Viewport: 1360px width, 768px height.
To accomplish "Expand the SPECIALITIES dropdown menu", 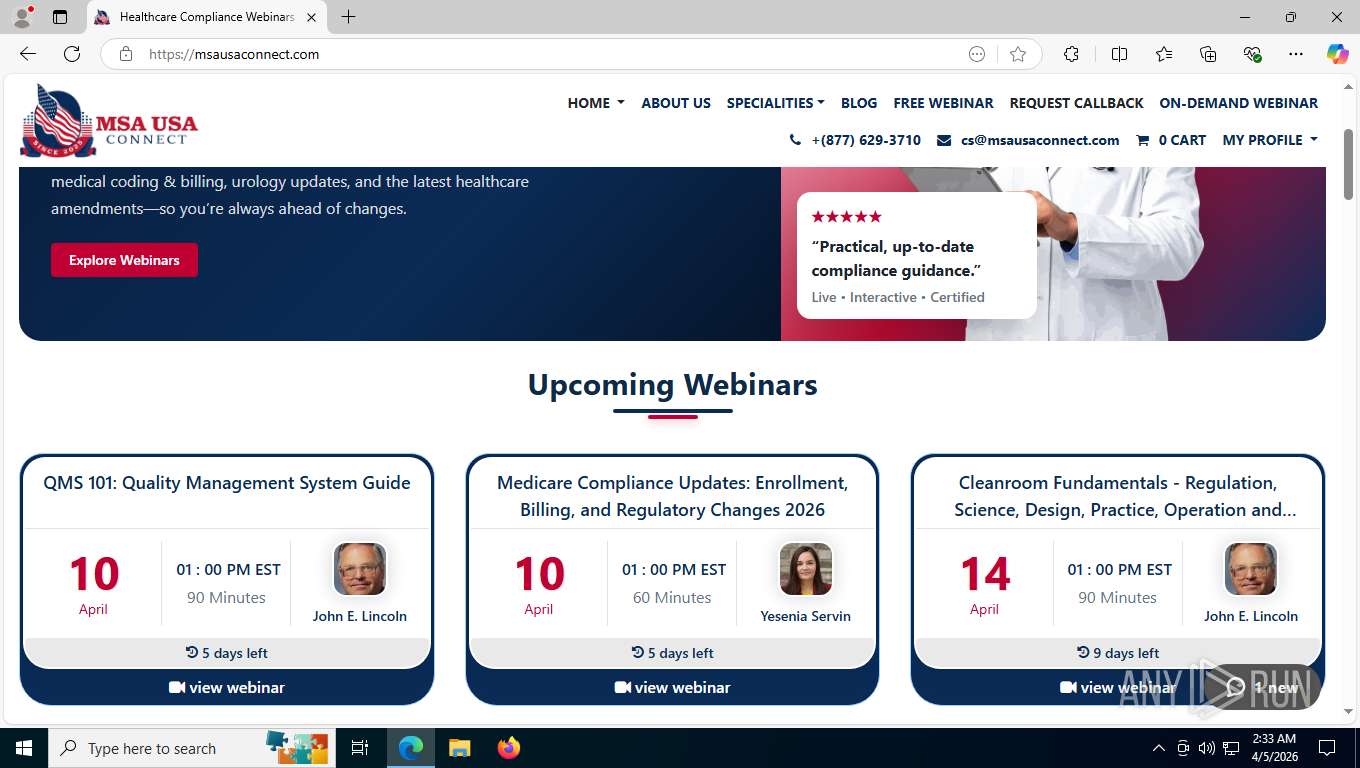I will (x=776, y=103).
